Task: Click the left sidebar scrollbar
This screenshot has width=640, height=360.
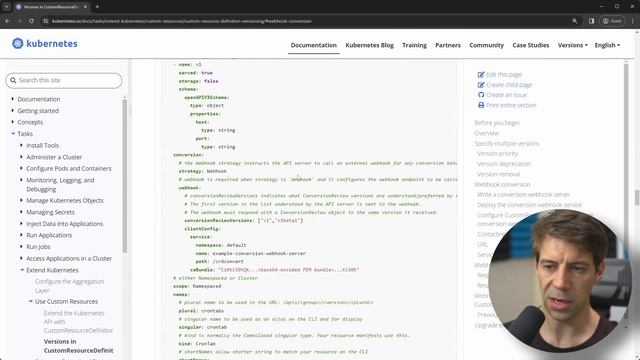Action: click(124, 176)
